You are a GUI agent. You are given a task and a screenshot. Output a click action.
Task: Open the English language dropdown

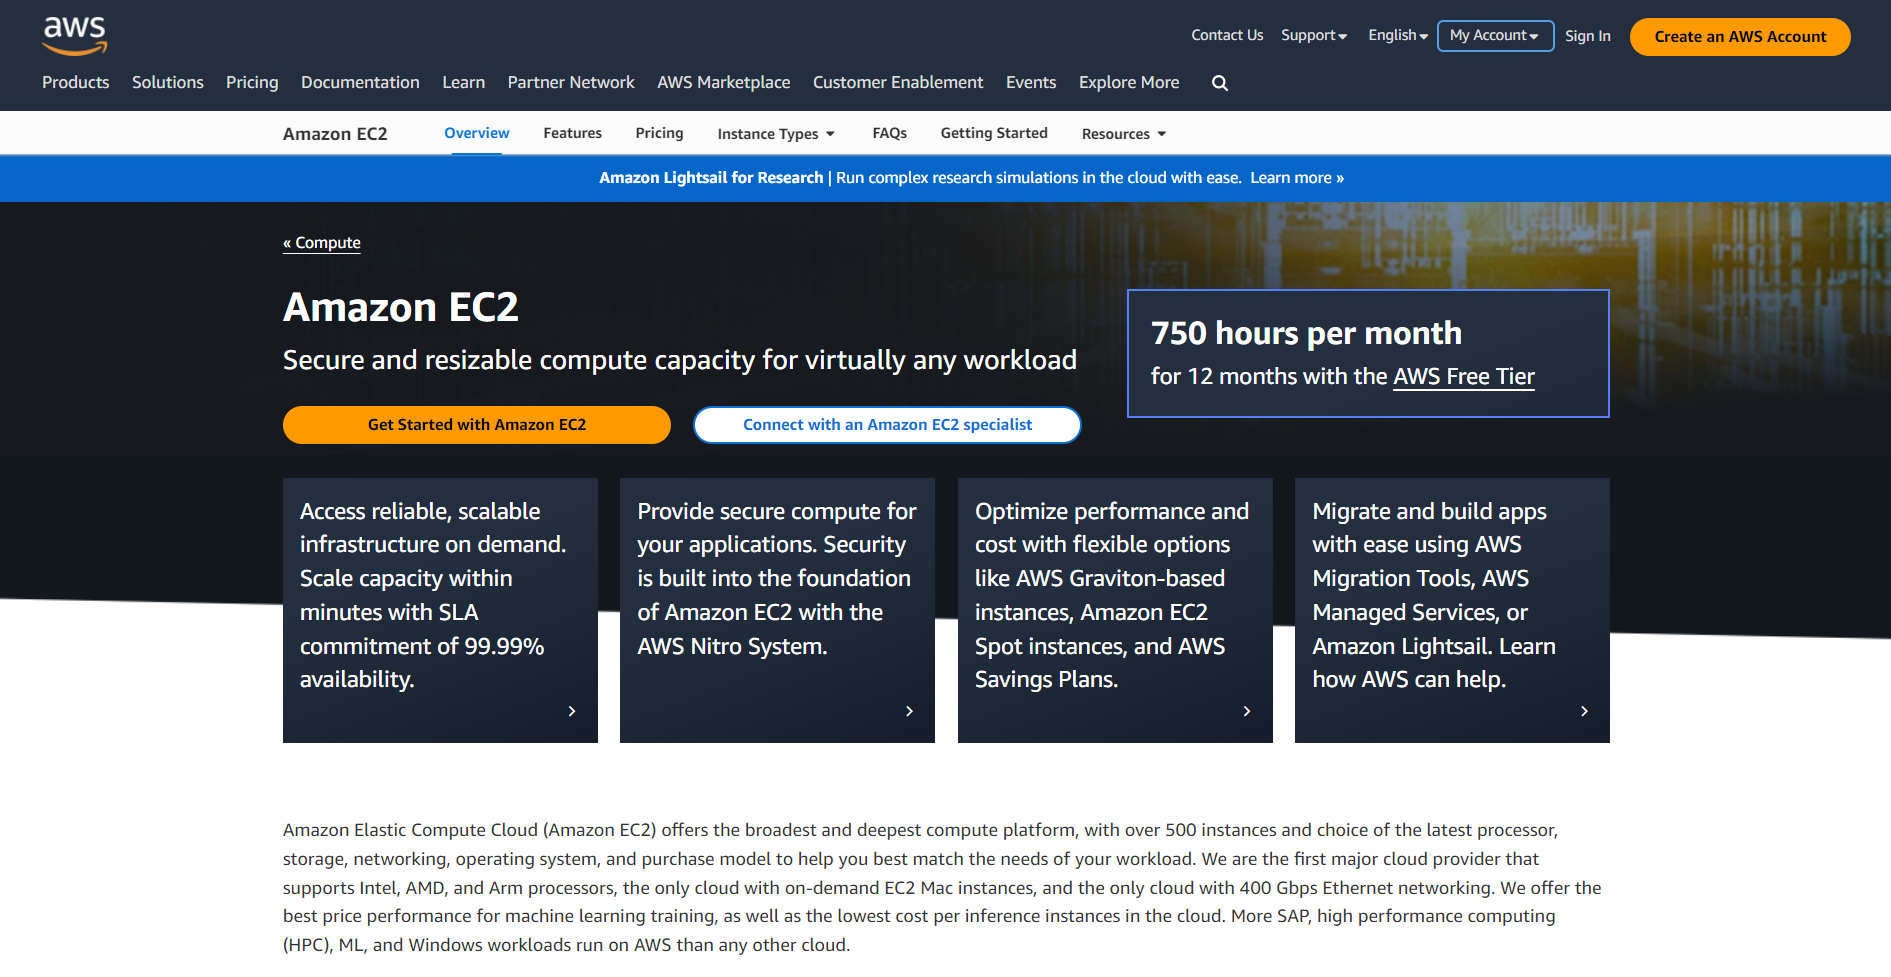click(1398, 35)
